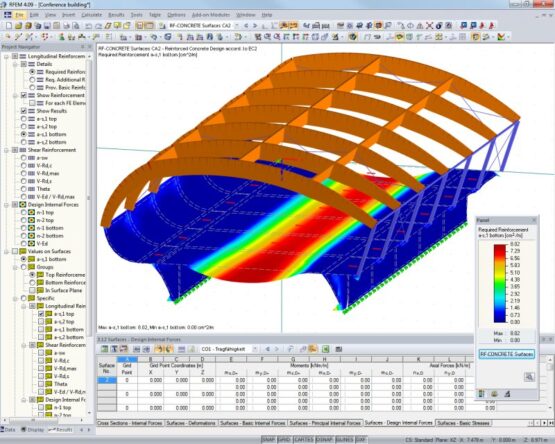Screen dimensions: 555x444
Task: Switch to Data tab in navigator
Action: [8, 430]
